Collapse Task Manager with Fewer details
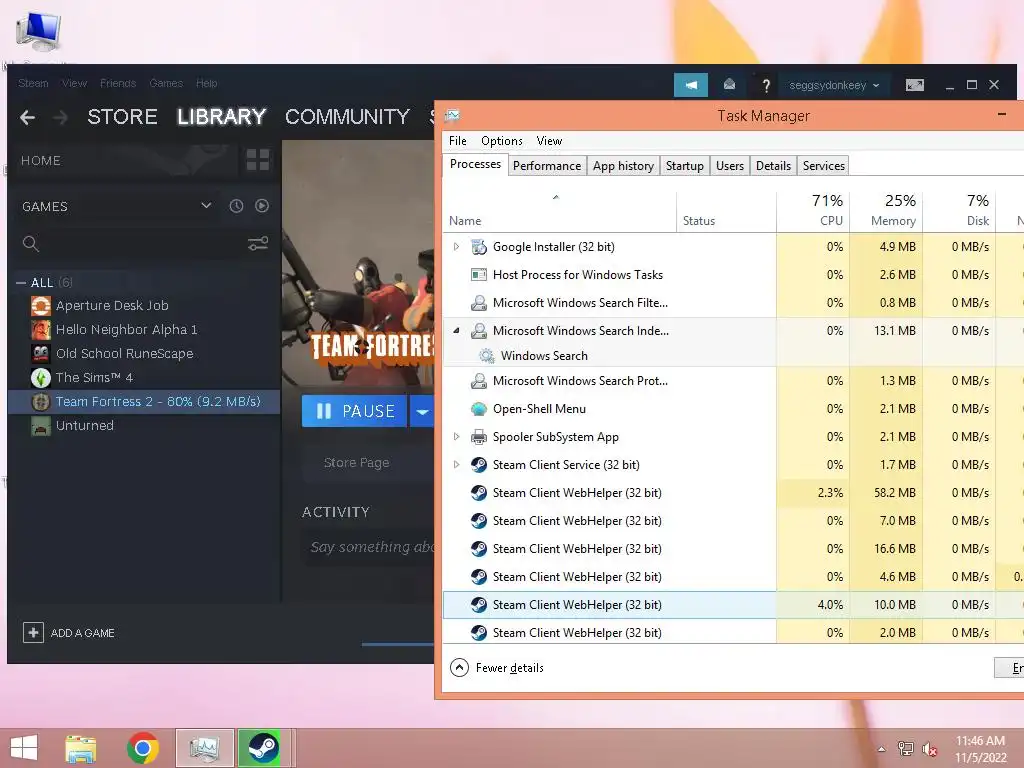 click(497, 667)
